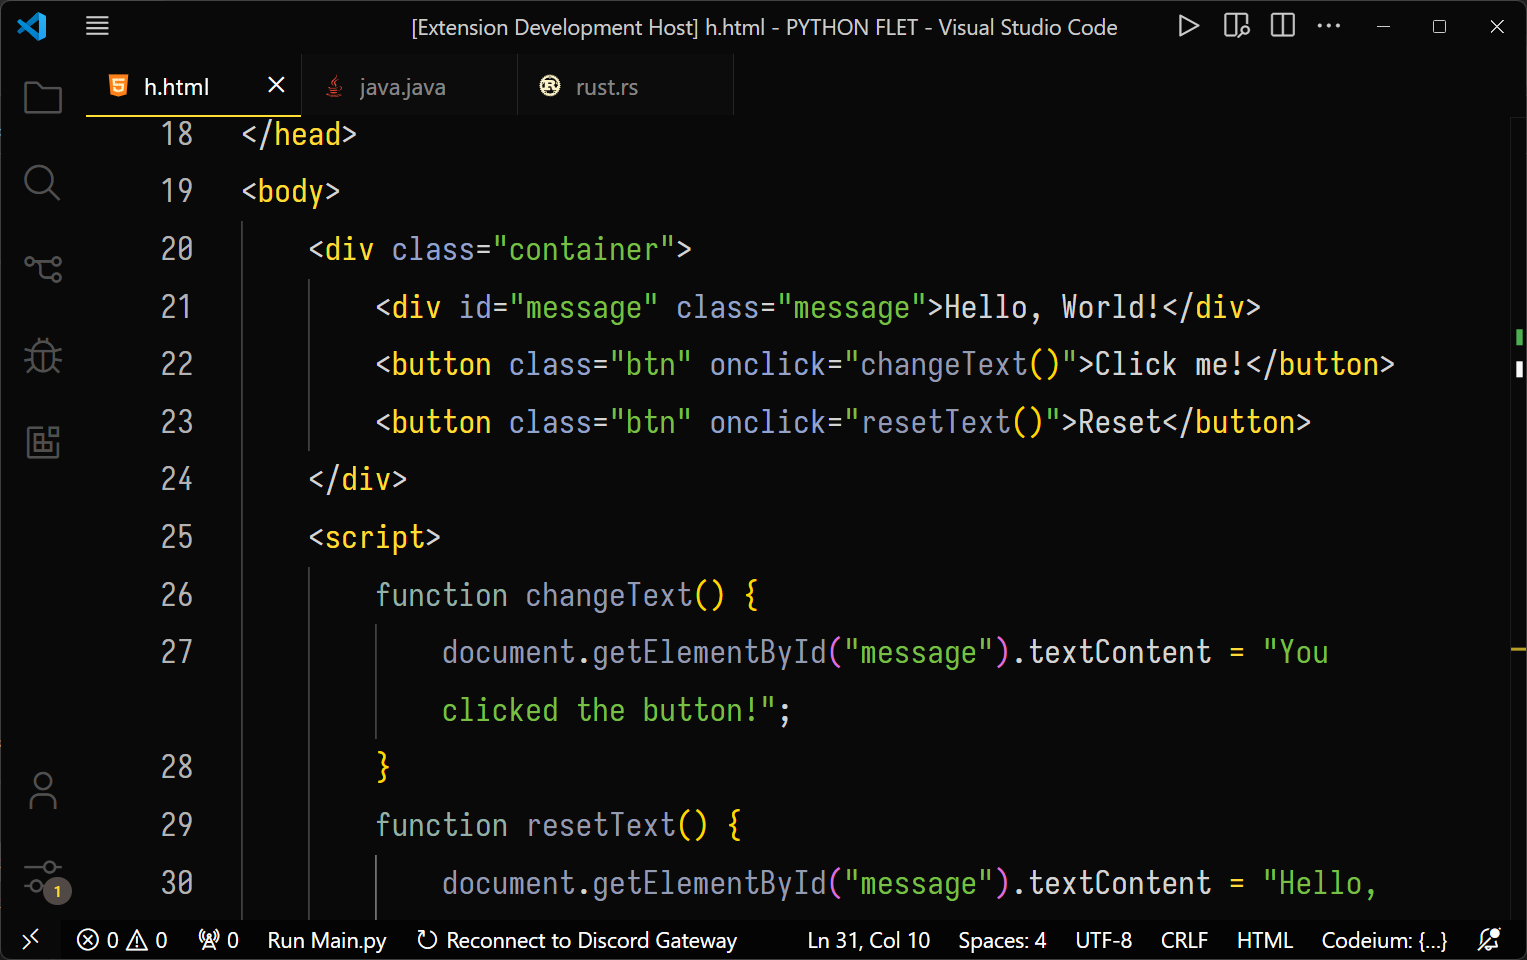Viewport: 1527px width, 960px height.
Task: Click the Run code play icon
Action: click(x=1188, y=26)
